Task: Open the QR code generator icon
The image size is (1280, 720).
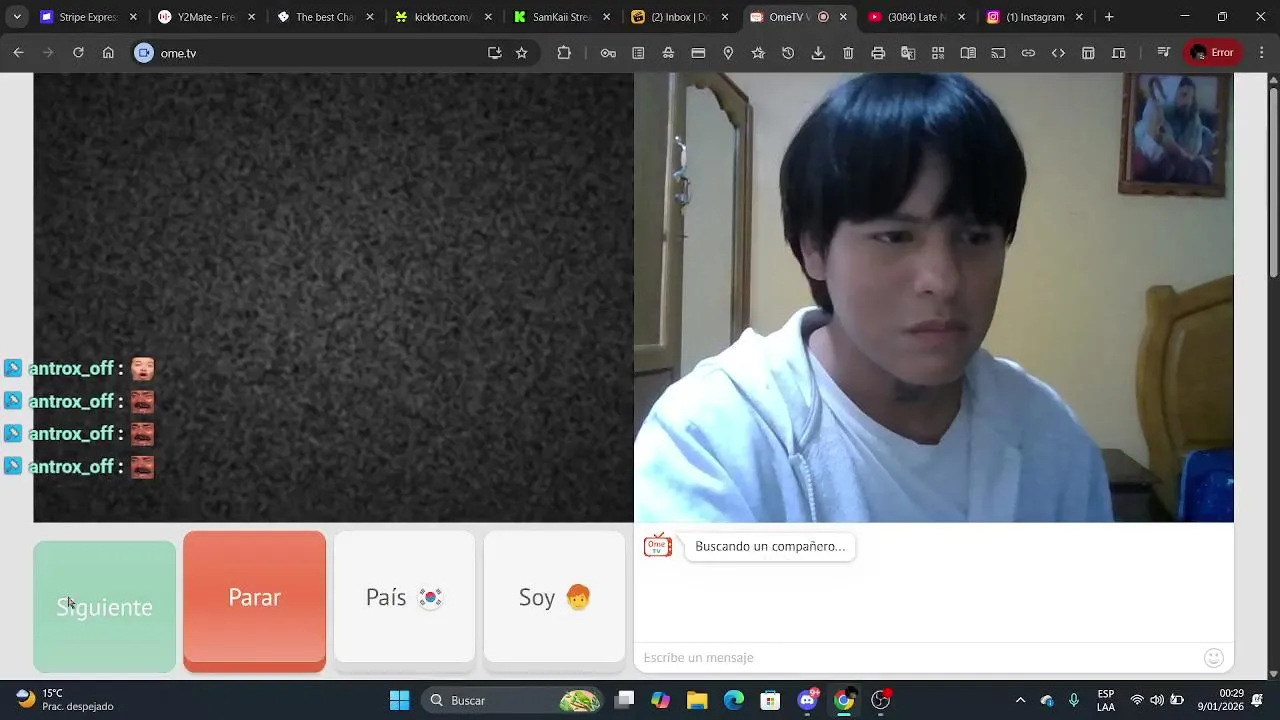Action: tap(938, 53)
